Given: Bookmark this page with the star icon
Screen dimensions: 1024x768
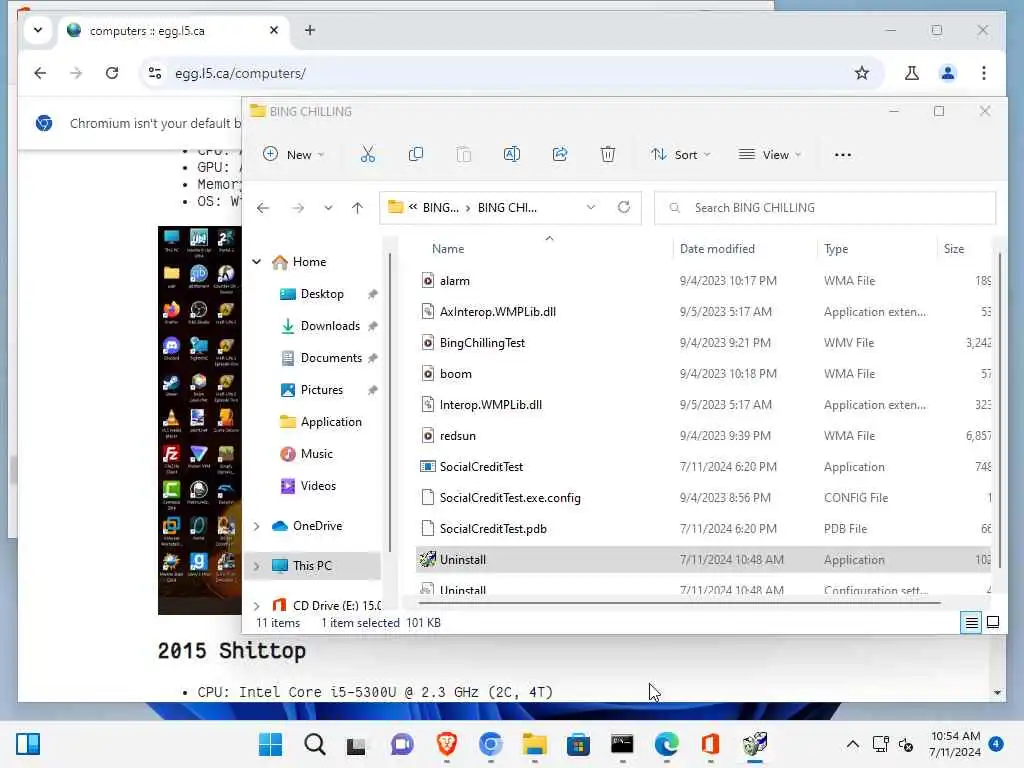Looking at the screenshot, I should [861, 73].
